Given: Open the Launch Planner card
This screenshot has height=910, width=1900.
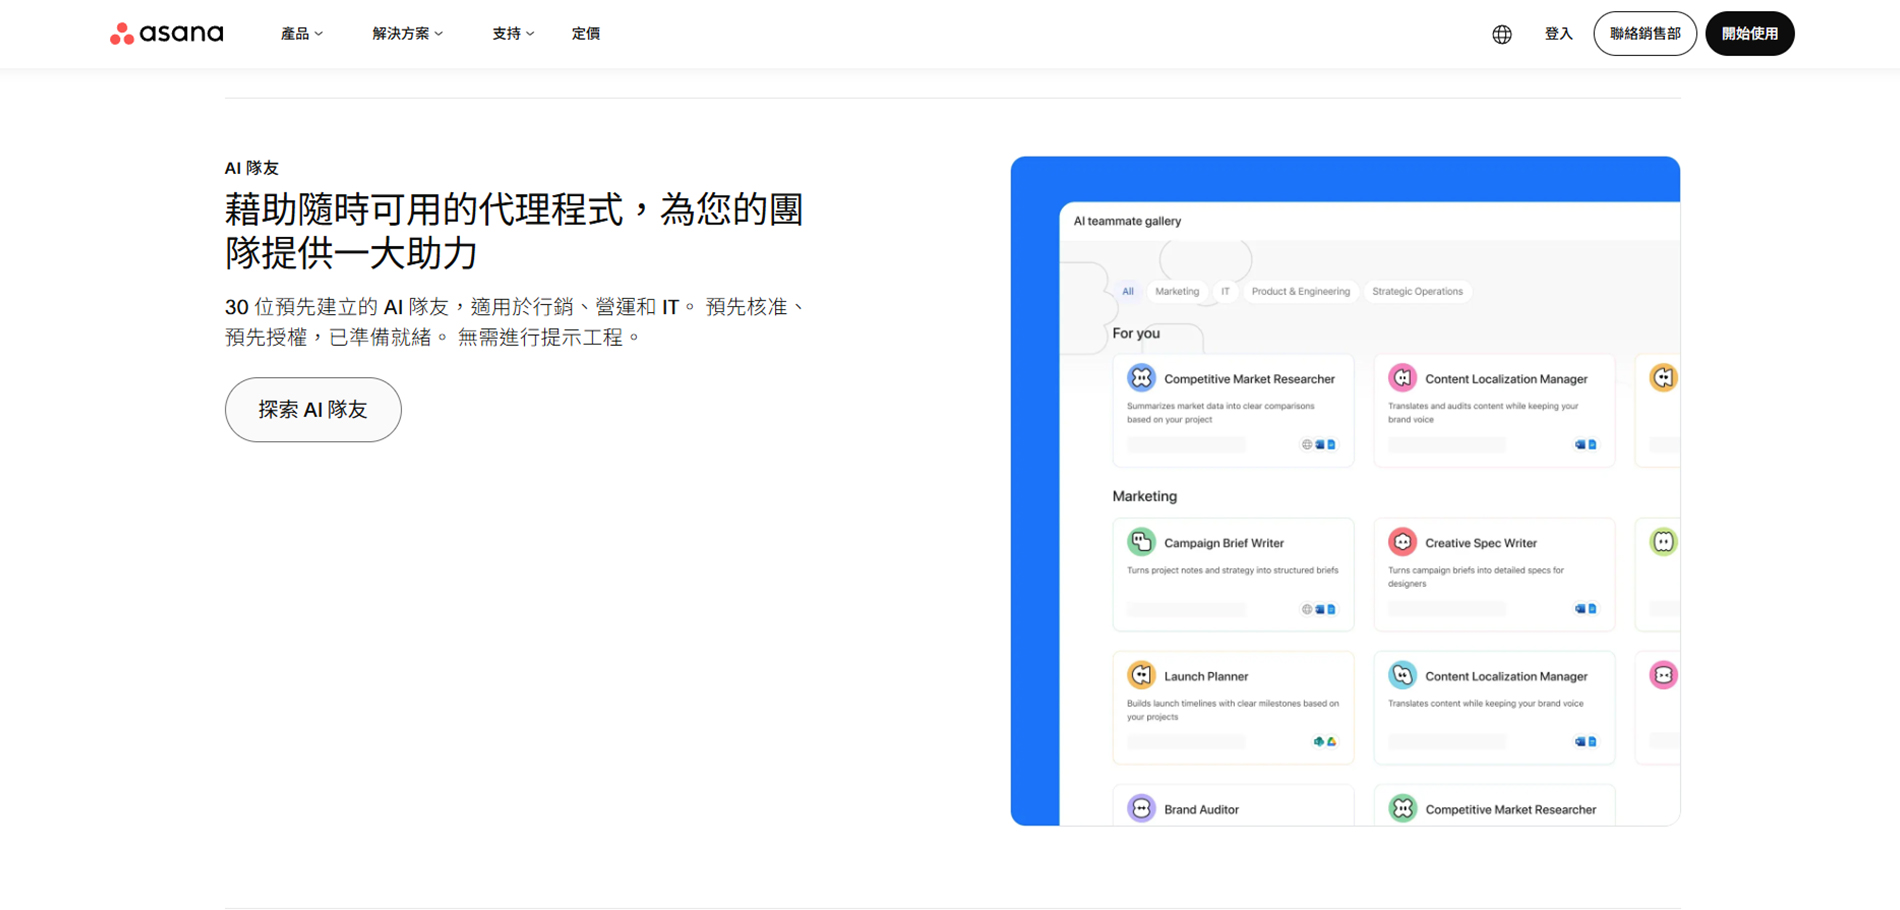Looking at the screenshot, I should click(x=1233, y=708).
